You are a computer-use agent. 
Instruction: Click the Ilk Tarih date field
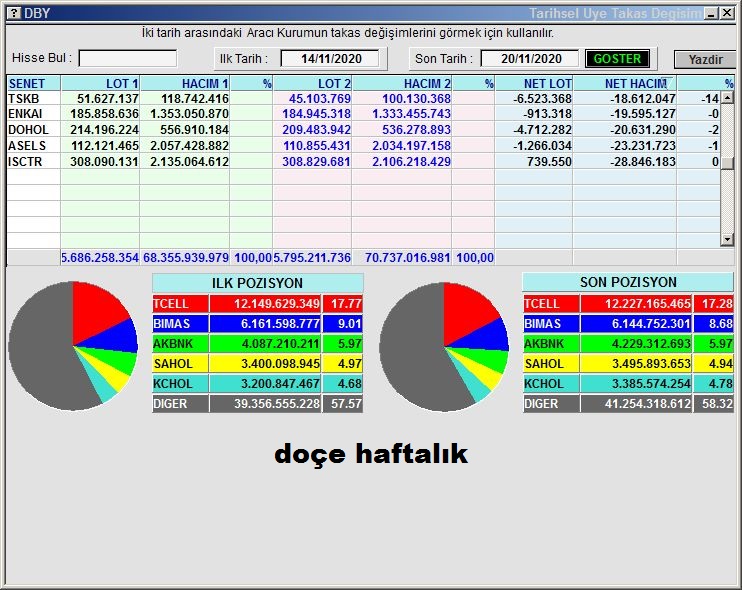pyautogui.click(x=330, y=59)
